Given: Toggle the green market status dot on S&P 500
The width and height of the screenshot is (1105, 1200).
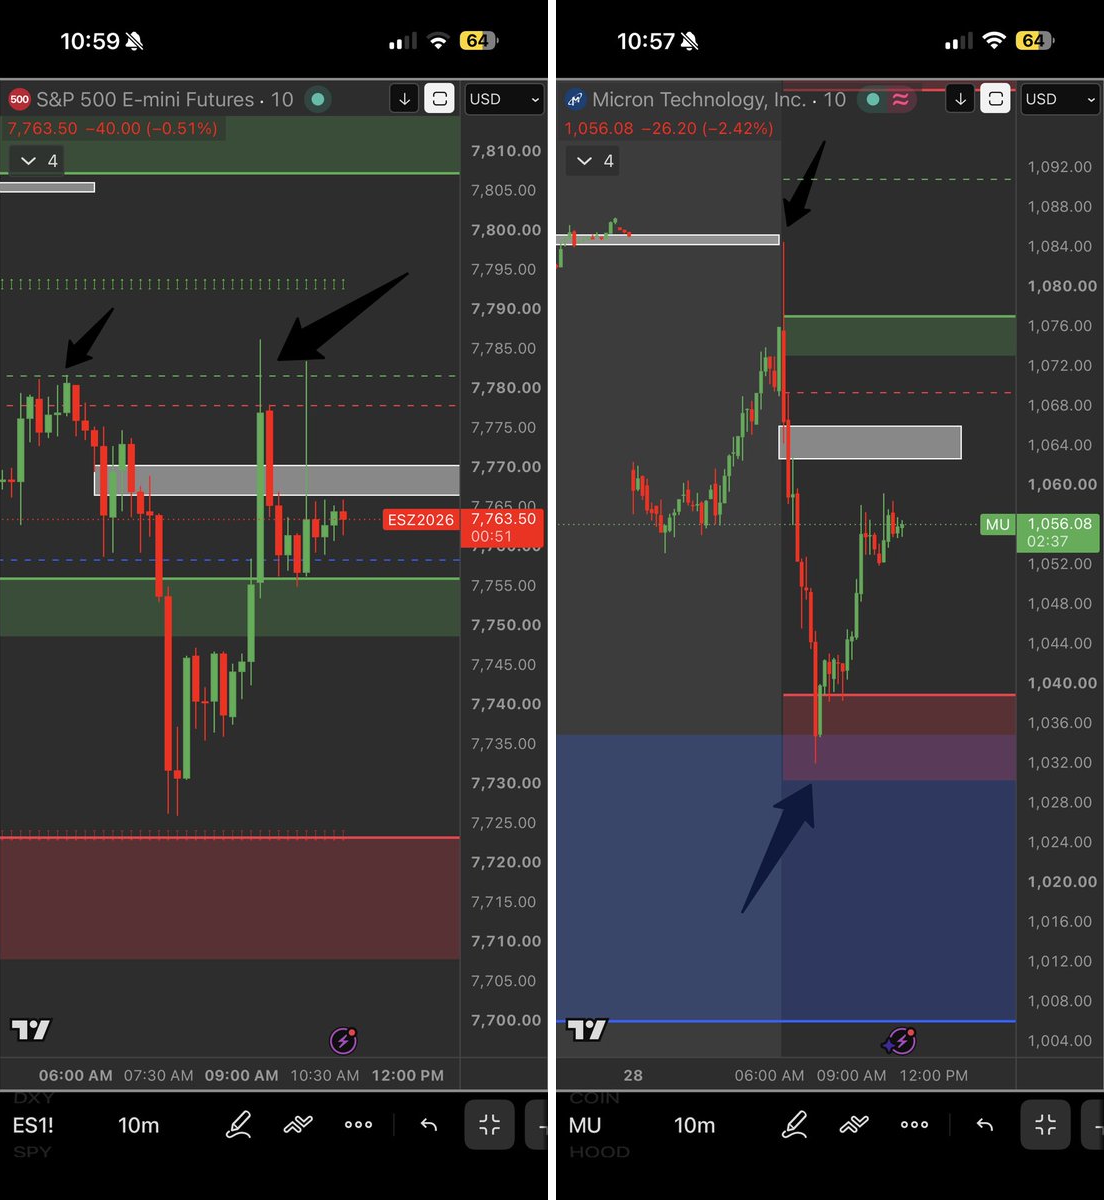Looking at the screenshot, I should tap(318, 99).
